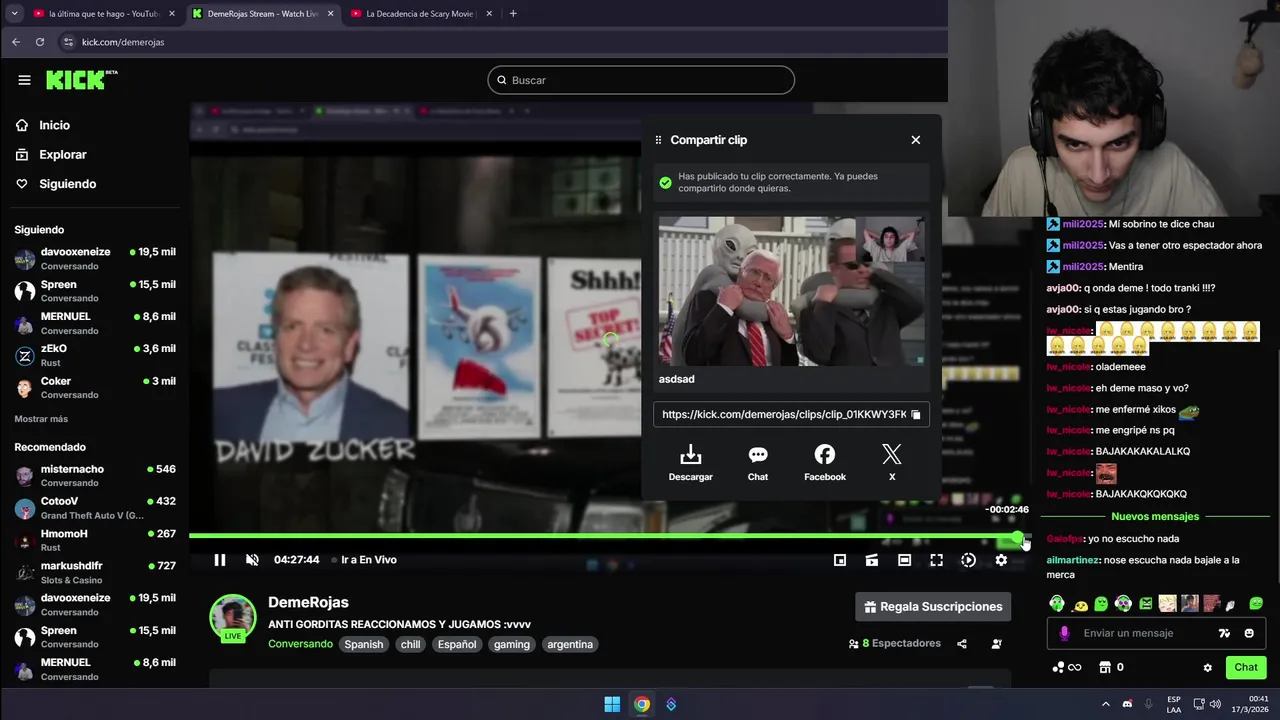The width and height of the screenshot is (1280, 720).
Task: Open the channel points infinity icon
Action: (x=1067, y=668)
